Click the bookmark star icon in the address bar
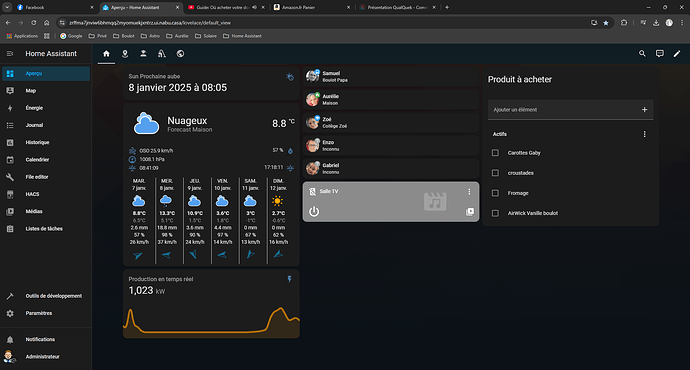The height and width of the screenshot is (370, 690). [x=606, y=23]
